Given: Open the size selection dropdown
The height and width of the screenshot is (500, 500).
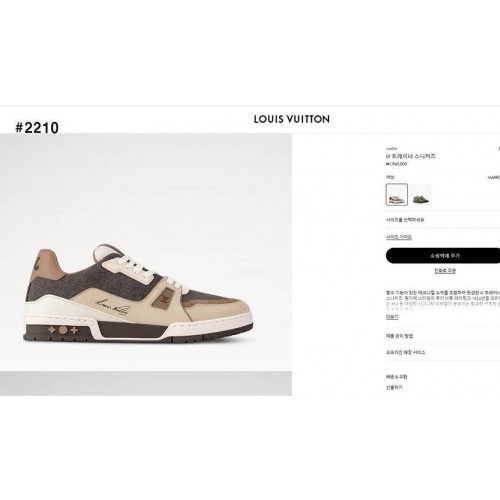Looking at the screenshot, I should 443,220.
